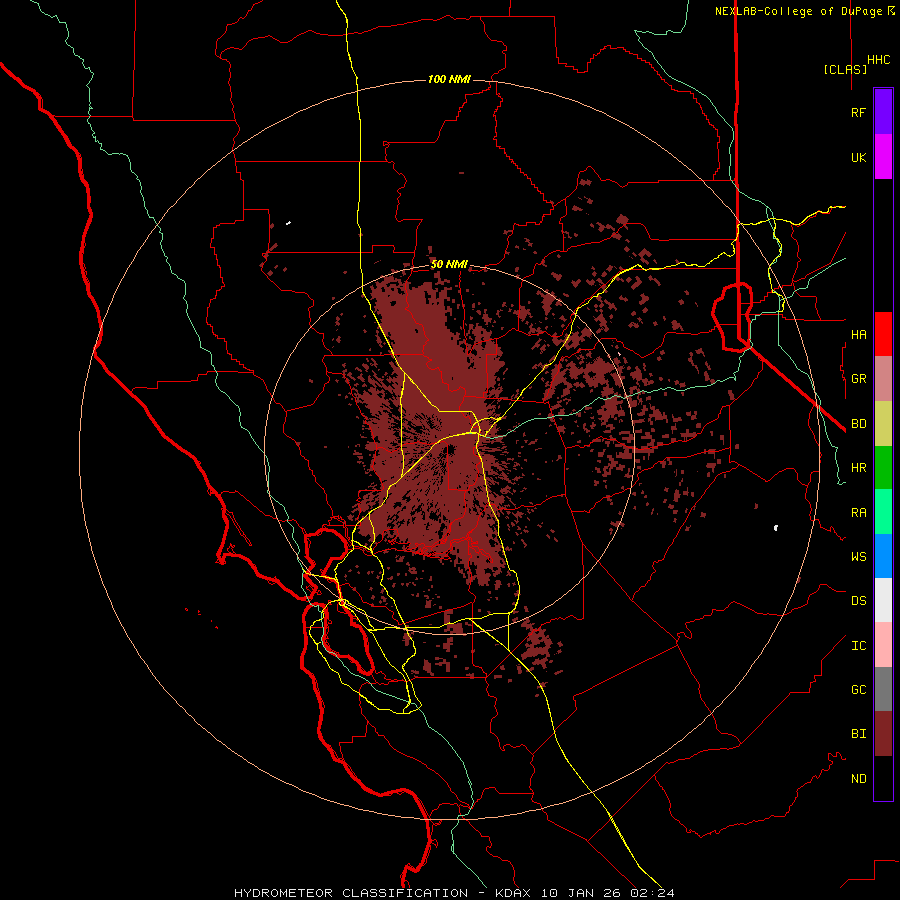Viewport: 900px width, 900px height.
Task: Click the UK magenta legend swatch
Action: click(x=883, y=157)
